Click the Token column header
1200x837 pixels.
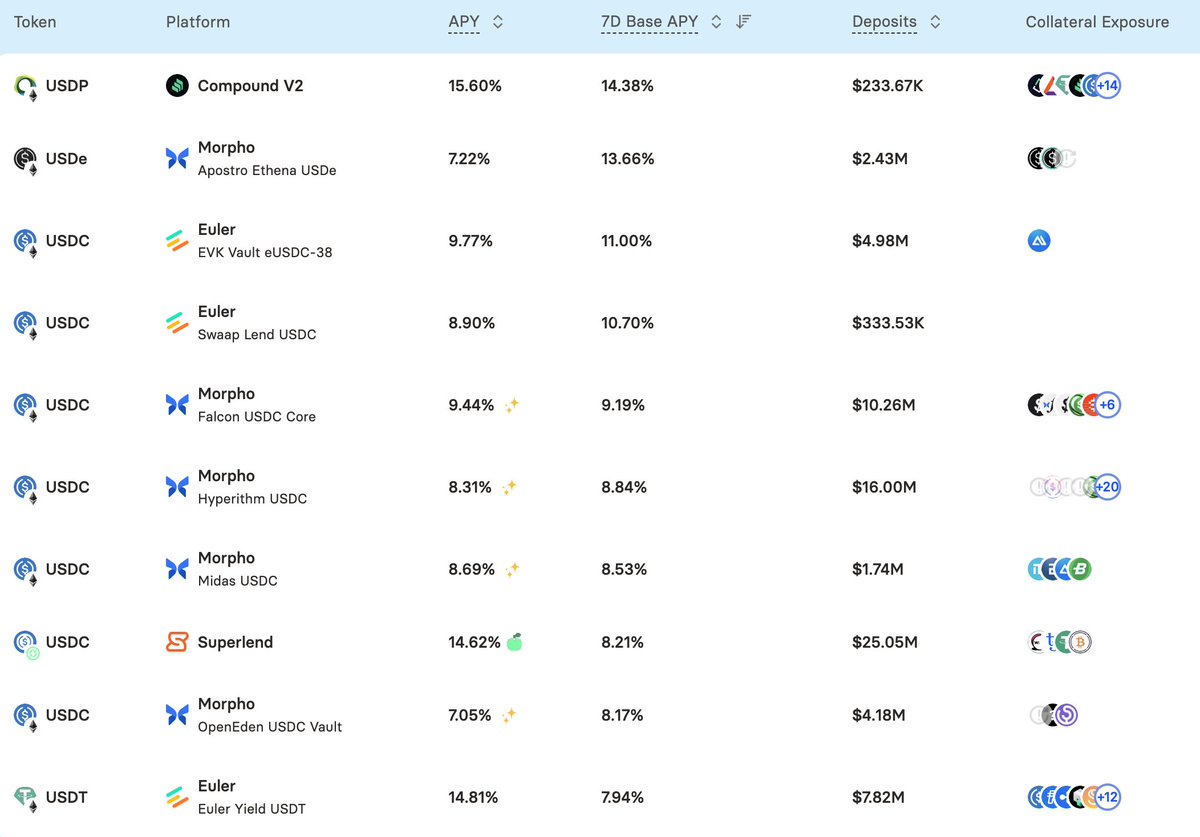pos(35,22)
